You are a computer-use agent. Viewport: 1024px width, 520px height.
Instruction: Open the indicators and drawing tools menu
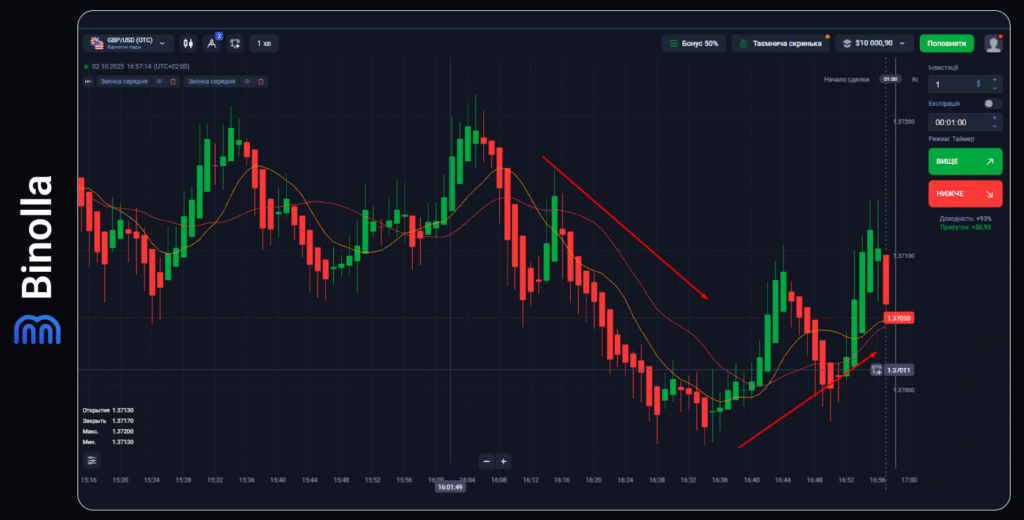click(x=212, y=43)
